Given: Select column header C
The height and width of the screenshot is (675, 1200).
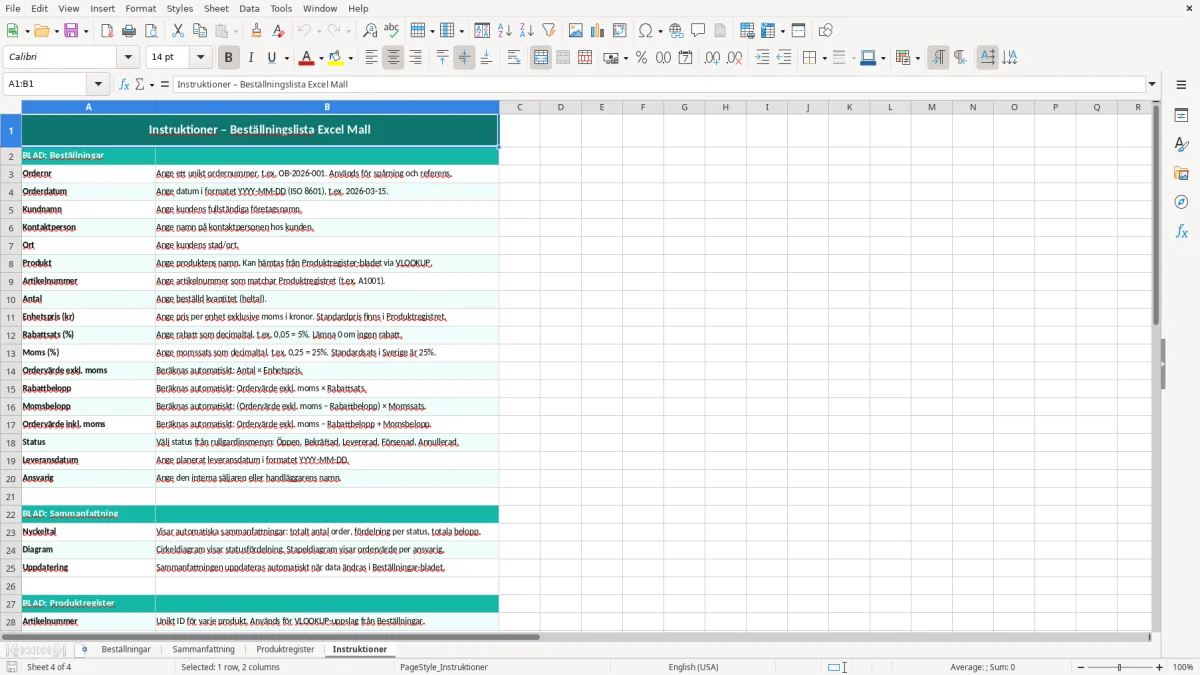Looking at the screenshot, I should 519,107.
